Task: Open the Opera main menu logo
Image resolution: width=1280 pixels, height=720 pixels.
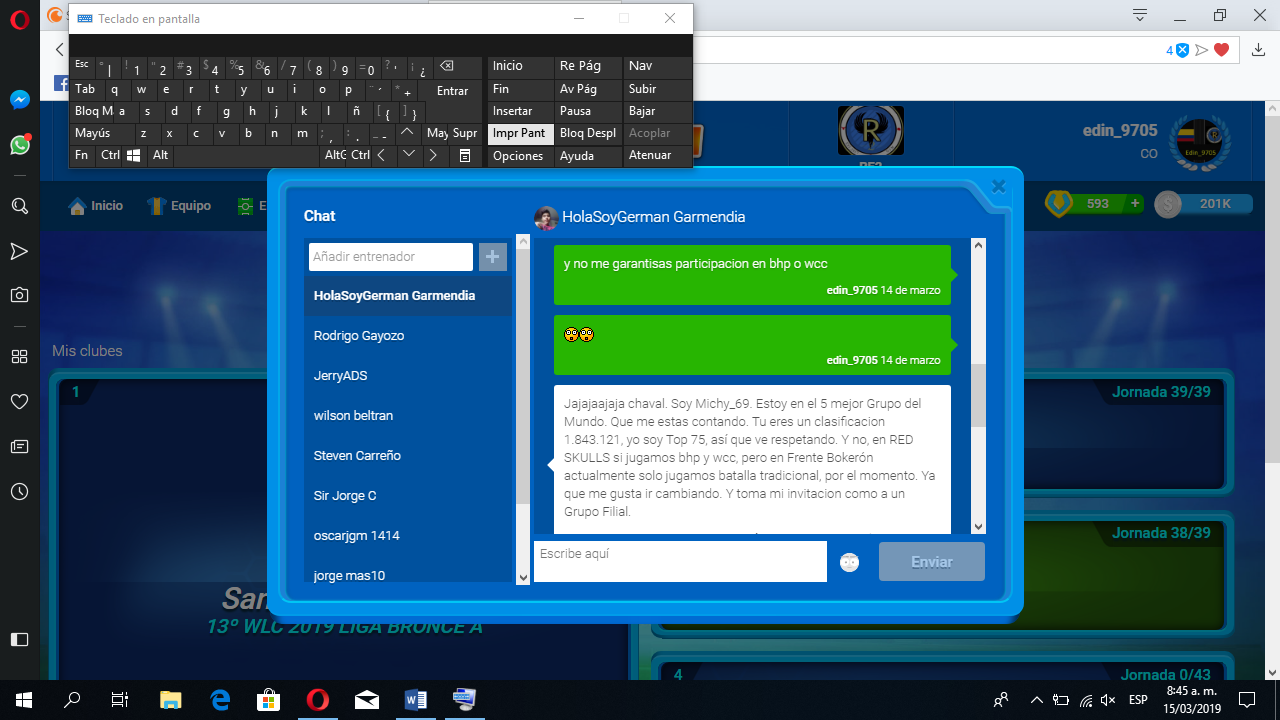Action: coord(19,19)
